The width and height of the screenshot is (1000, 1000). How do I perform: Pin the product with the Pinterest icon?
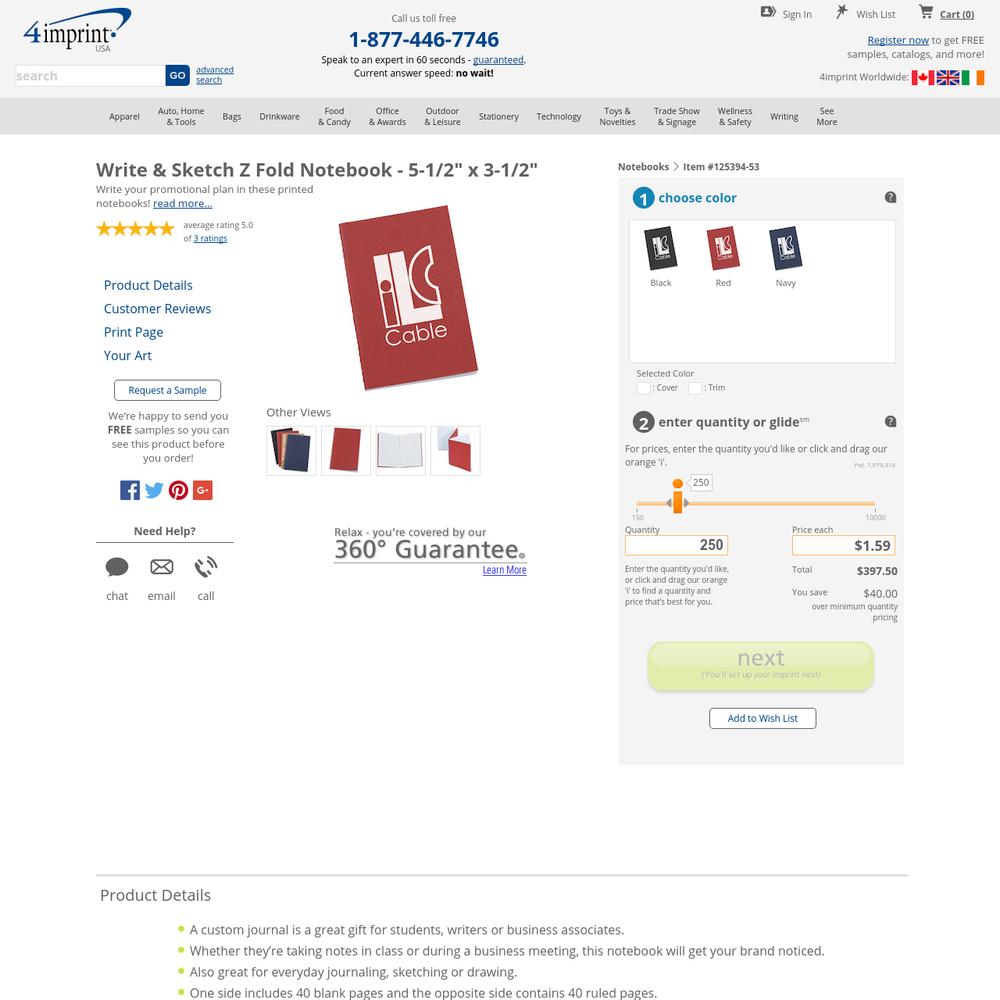click(x=178, y=490)
